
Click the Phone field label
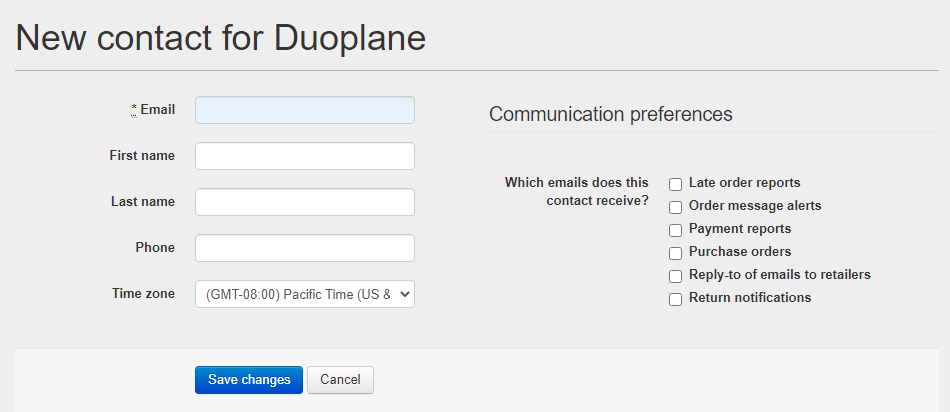(x=155, y=248)
